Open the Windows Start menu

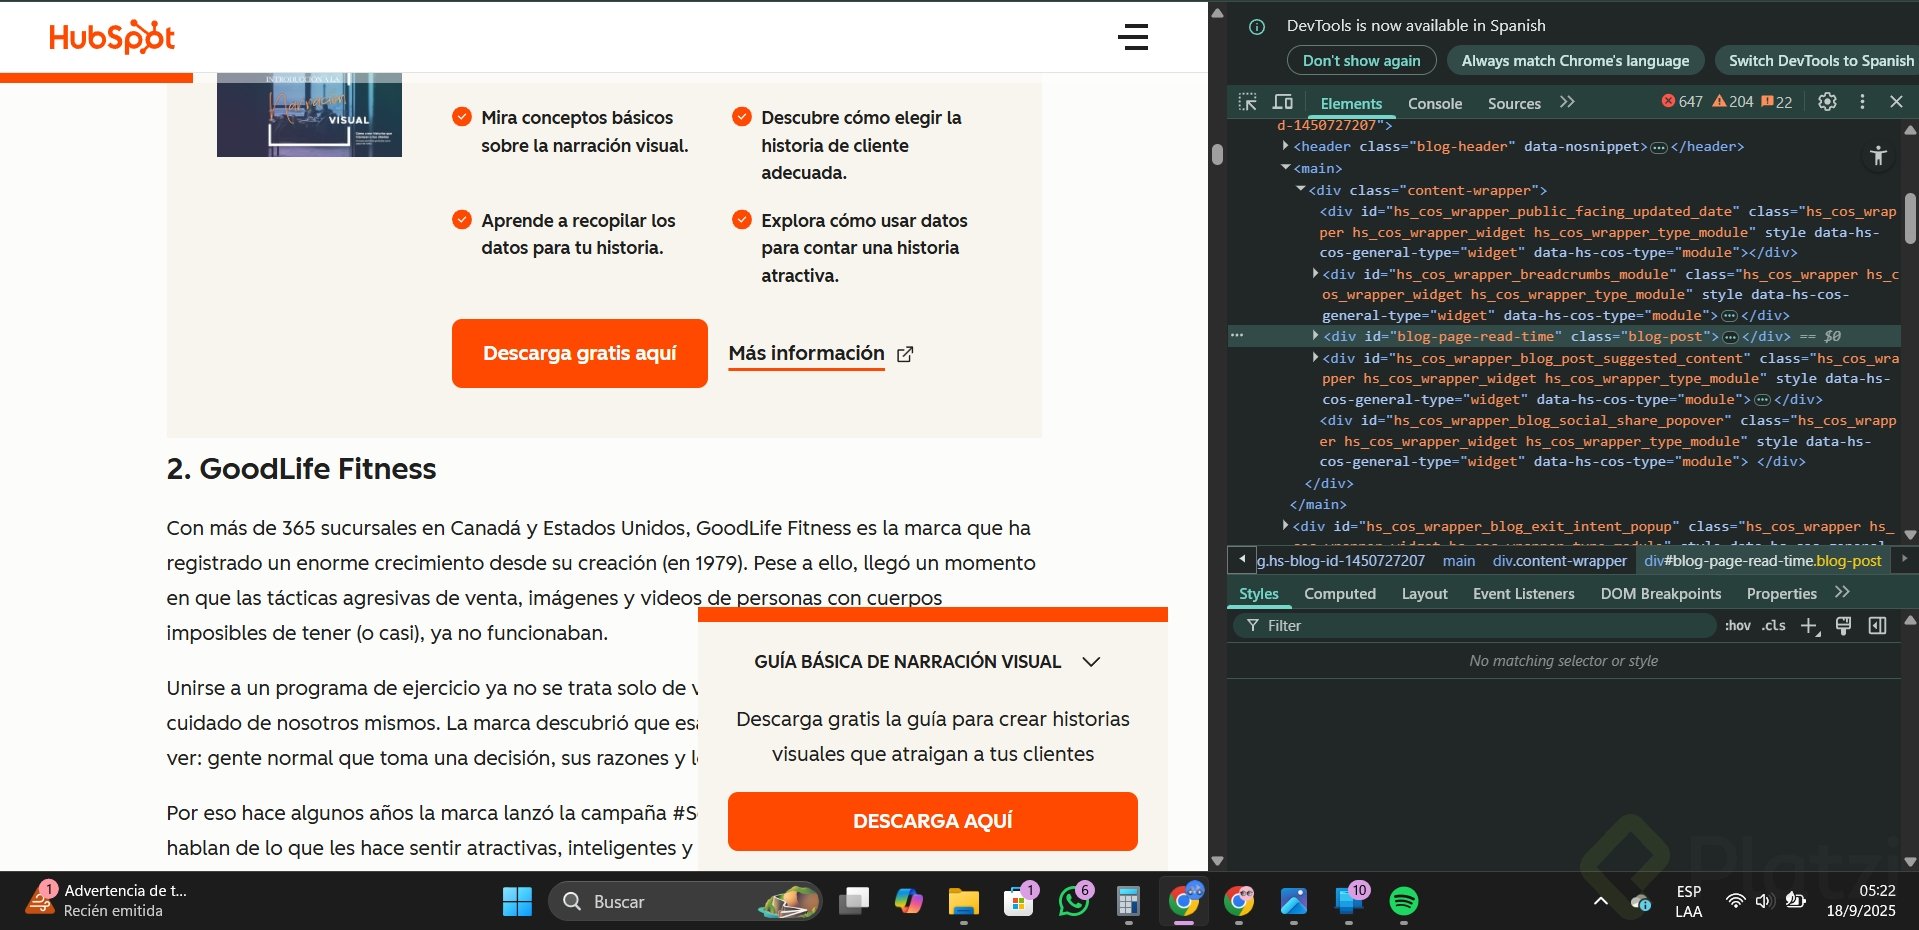pyautogui.click(x=517, y=901)
